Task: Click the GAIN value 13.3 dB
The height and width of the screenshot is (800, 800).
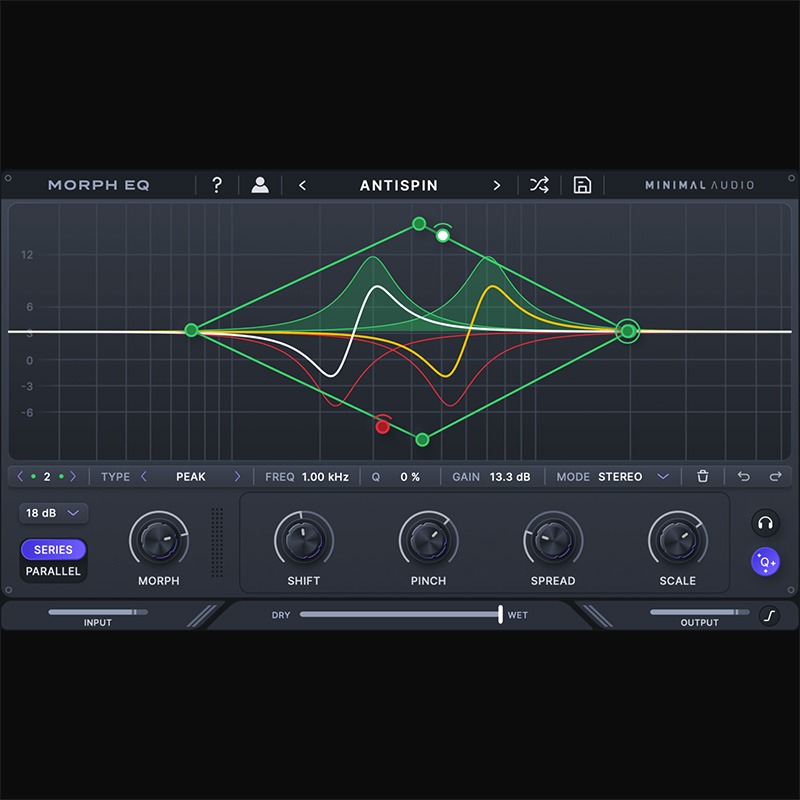Action: click(x=510, y=477)
